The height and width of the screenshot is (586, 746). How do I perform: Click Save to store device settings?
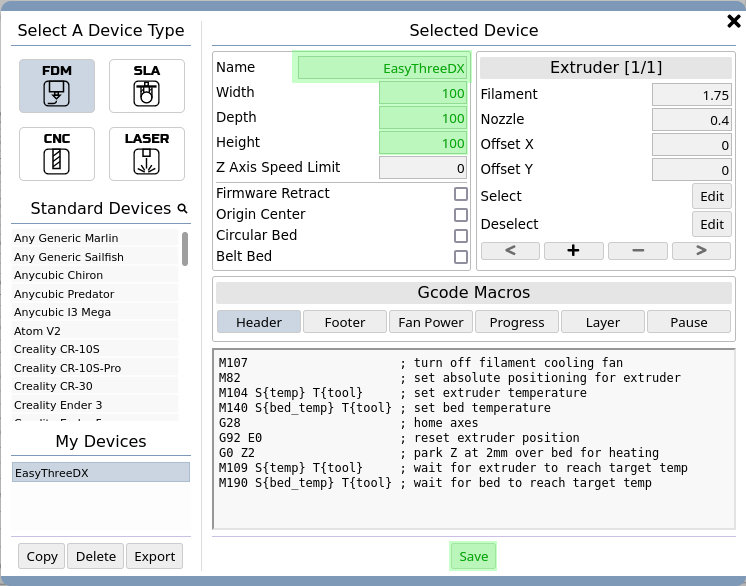click(473, 557)
